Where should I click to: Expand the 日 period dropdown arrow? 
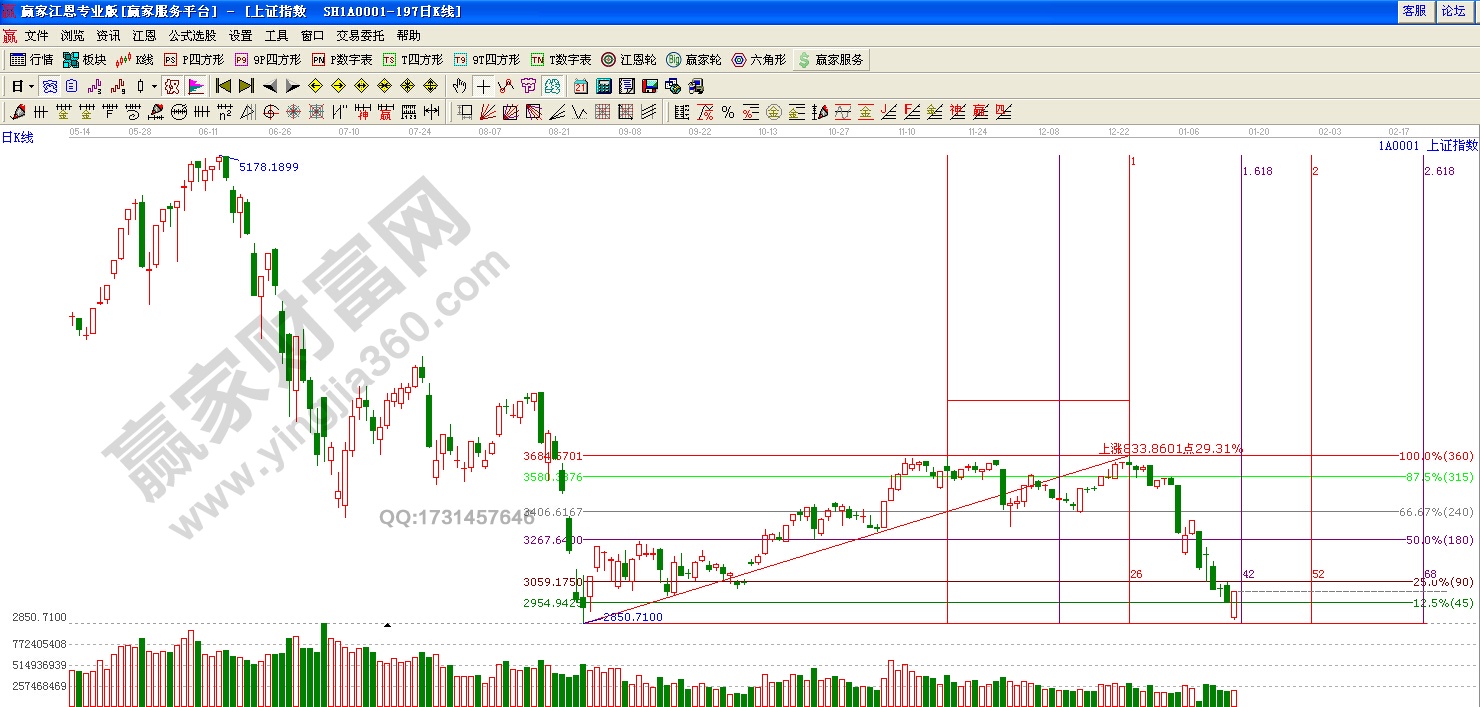coord(31,86)
